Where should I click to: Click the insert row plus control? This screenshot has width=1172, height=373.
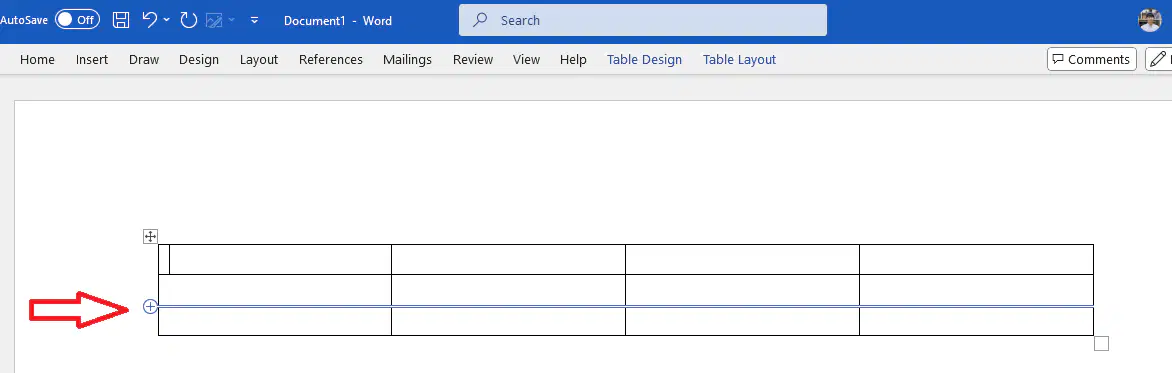point(150,306)
